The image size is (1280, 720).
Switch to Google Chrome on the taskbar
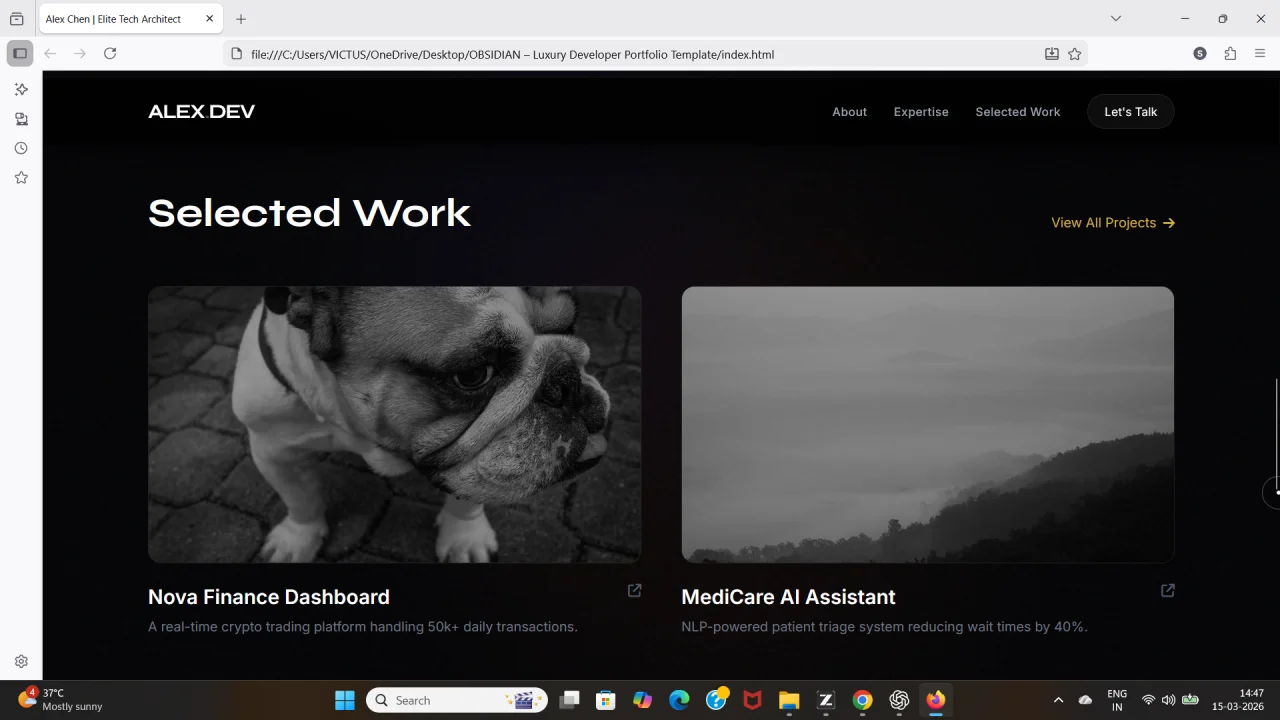pos(862,700)
